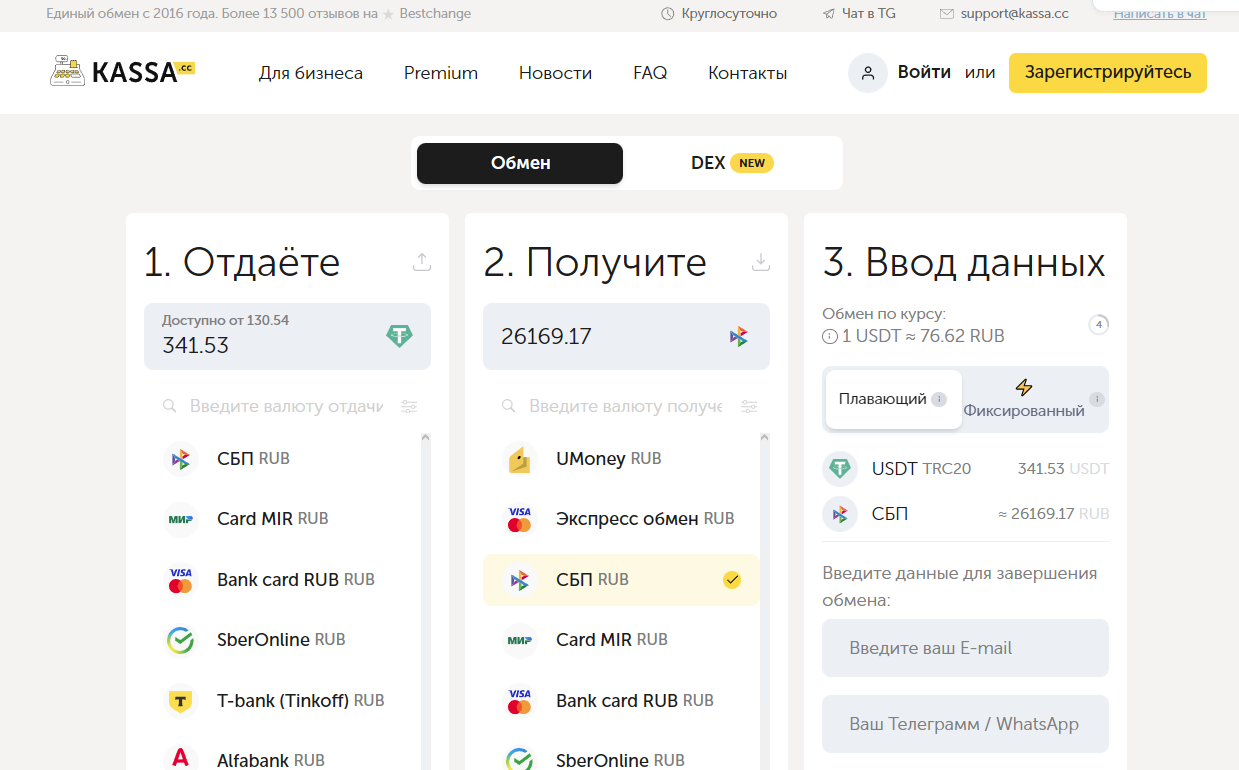This screenshot has height=770, width=1239.
Task: Click the Зарегистрируйтесь button
Action: click(1107, 73)
